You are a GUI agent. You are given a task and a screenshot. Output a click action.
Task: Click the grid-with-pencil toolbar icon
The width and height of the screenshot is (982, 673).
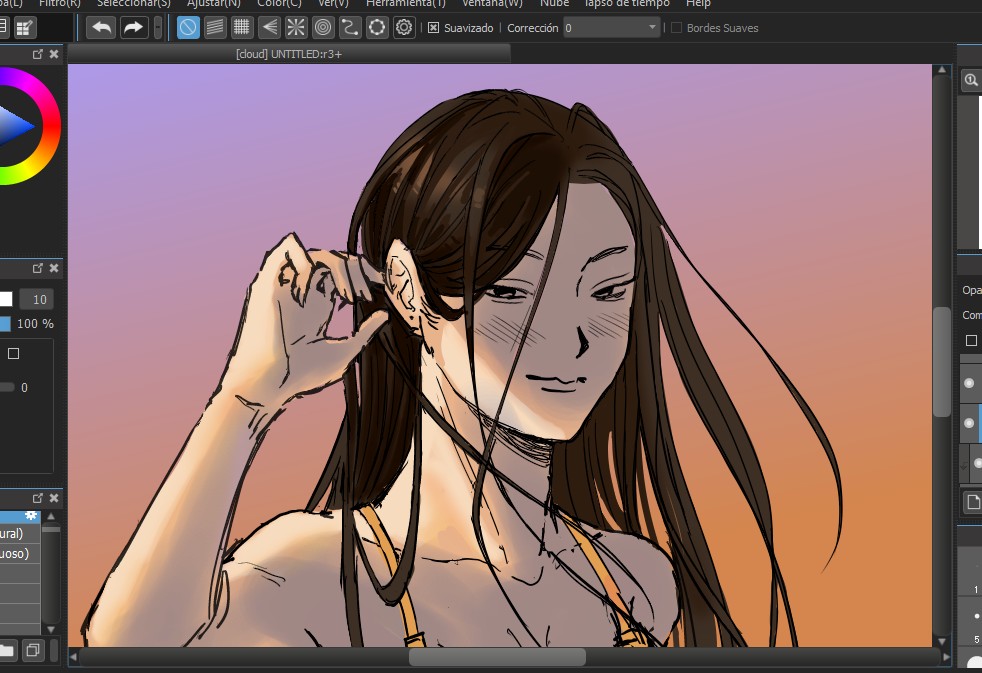tap(25, 28)
